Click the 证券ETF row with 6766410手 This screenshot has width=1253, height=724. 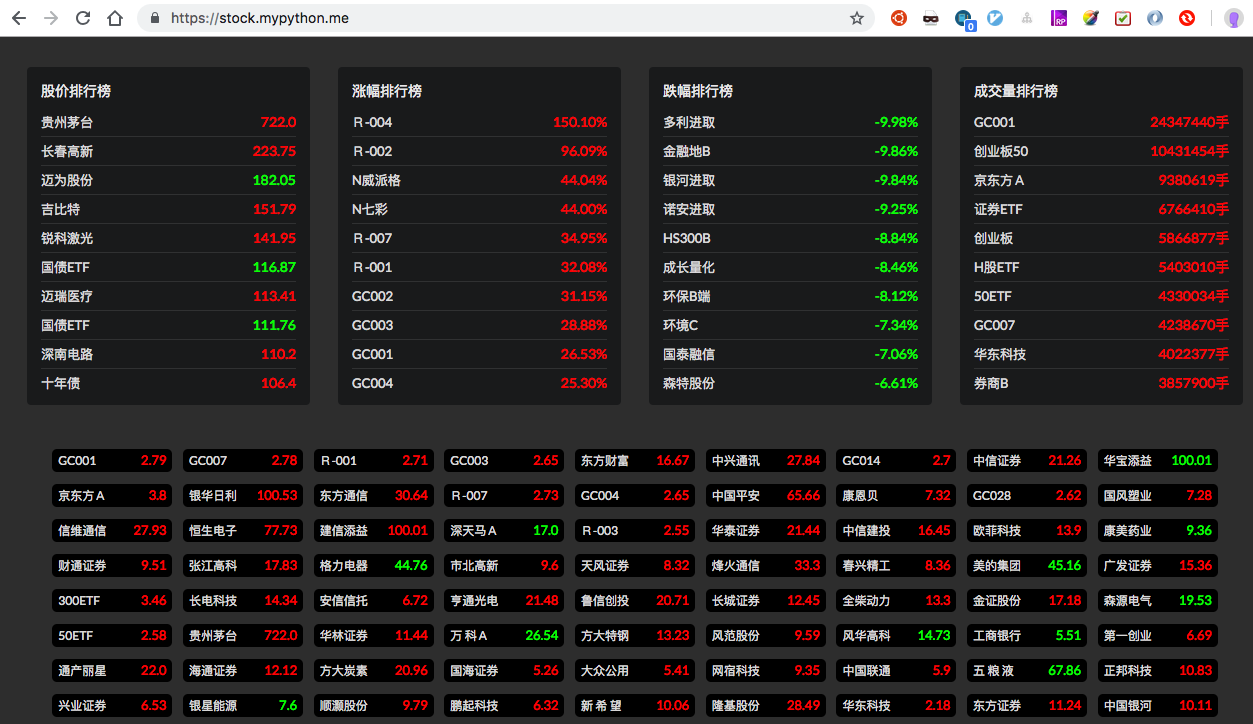(x=1101, y=209)
